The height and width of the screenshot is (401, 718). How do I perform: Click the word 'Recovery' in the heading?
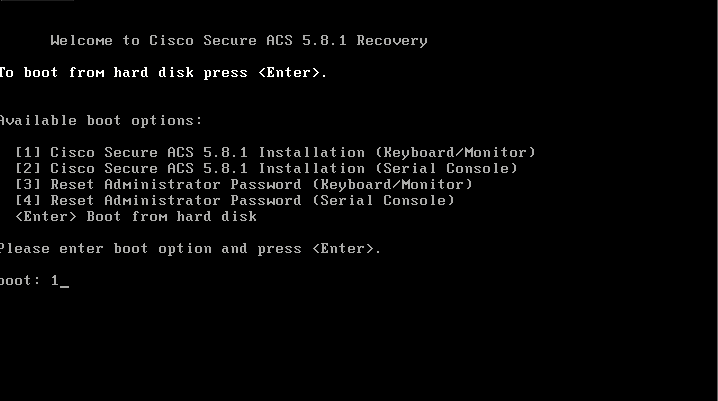pos(392,41)
